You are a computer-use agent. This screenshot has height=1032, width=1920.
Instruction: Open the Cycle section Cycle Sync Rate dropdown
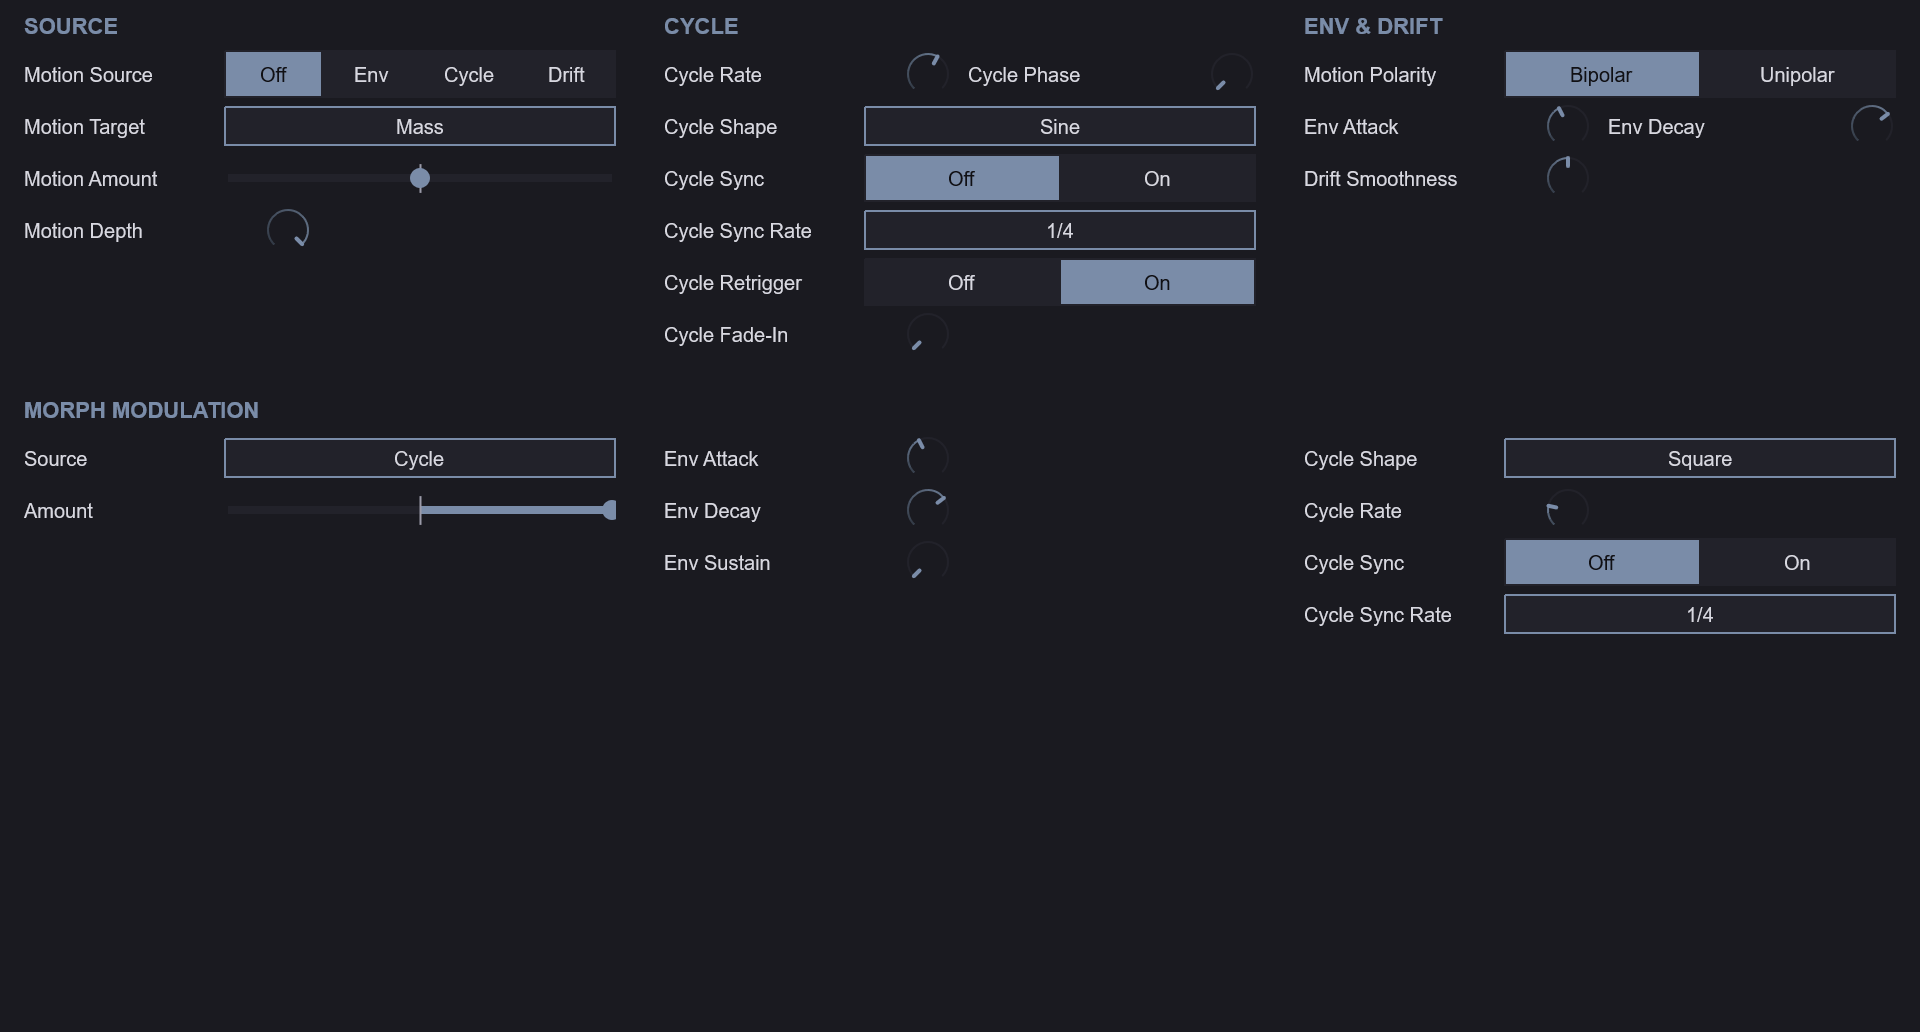coord(1060,230)
